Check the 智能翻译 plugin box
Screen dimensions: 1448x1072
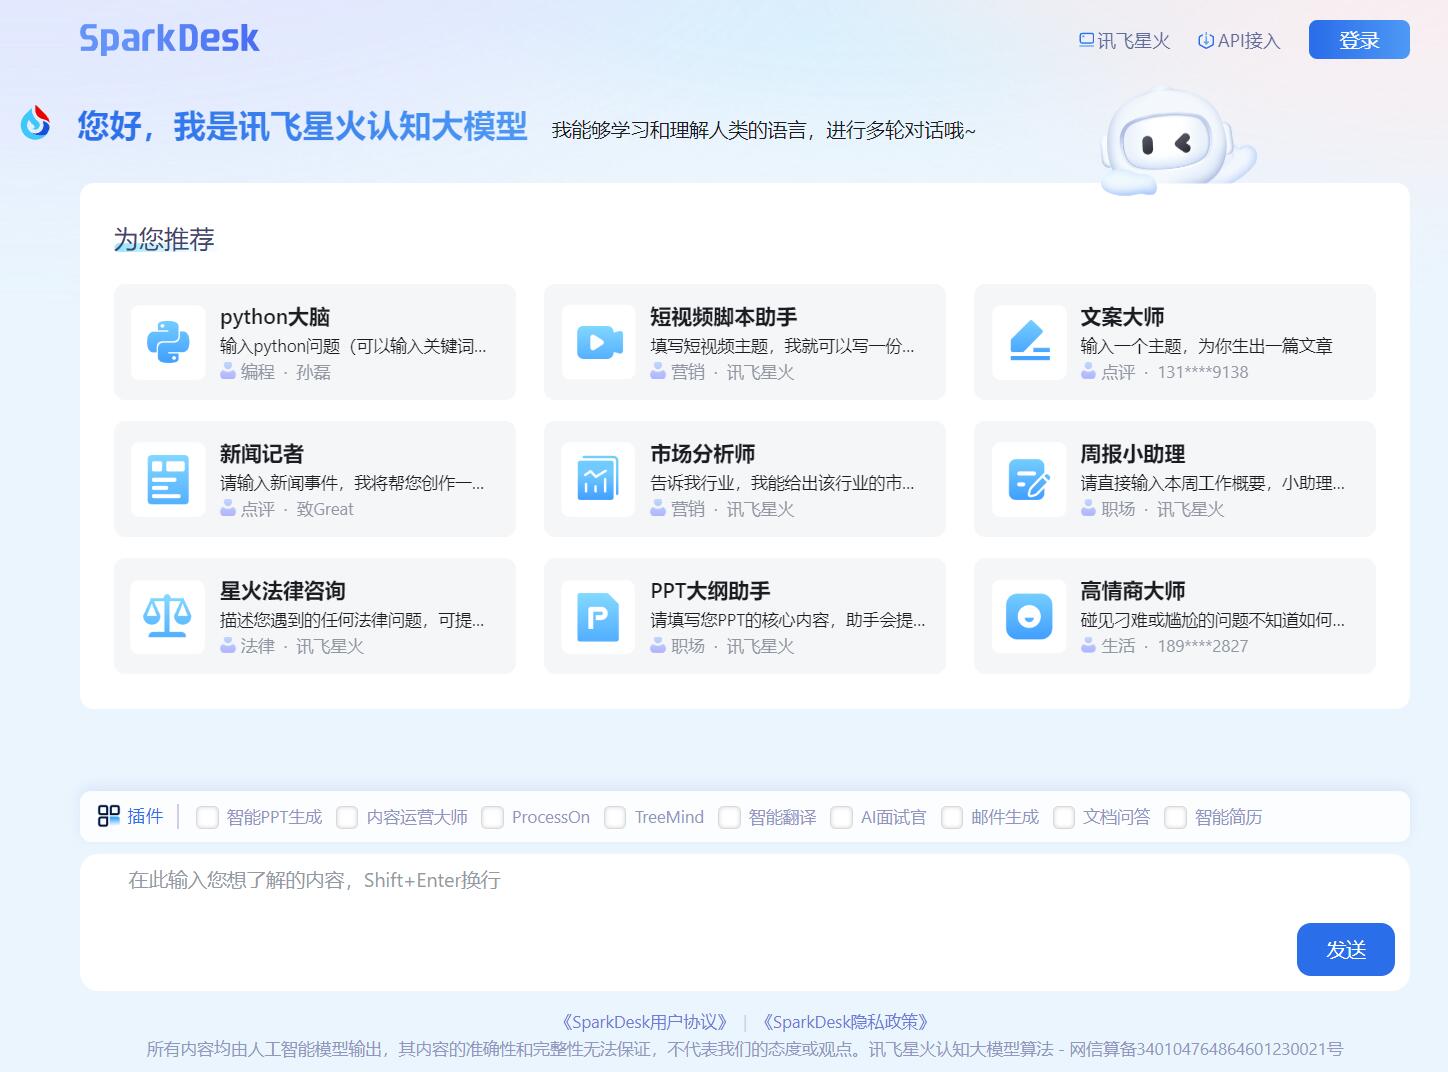point(729,817)
